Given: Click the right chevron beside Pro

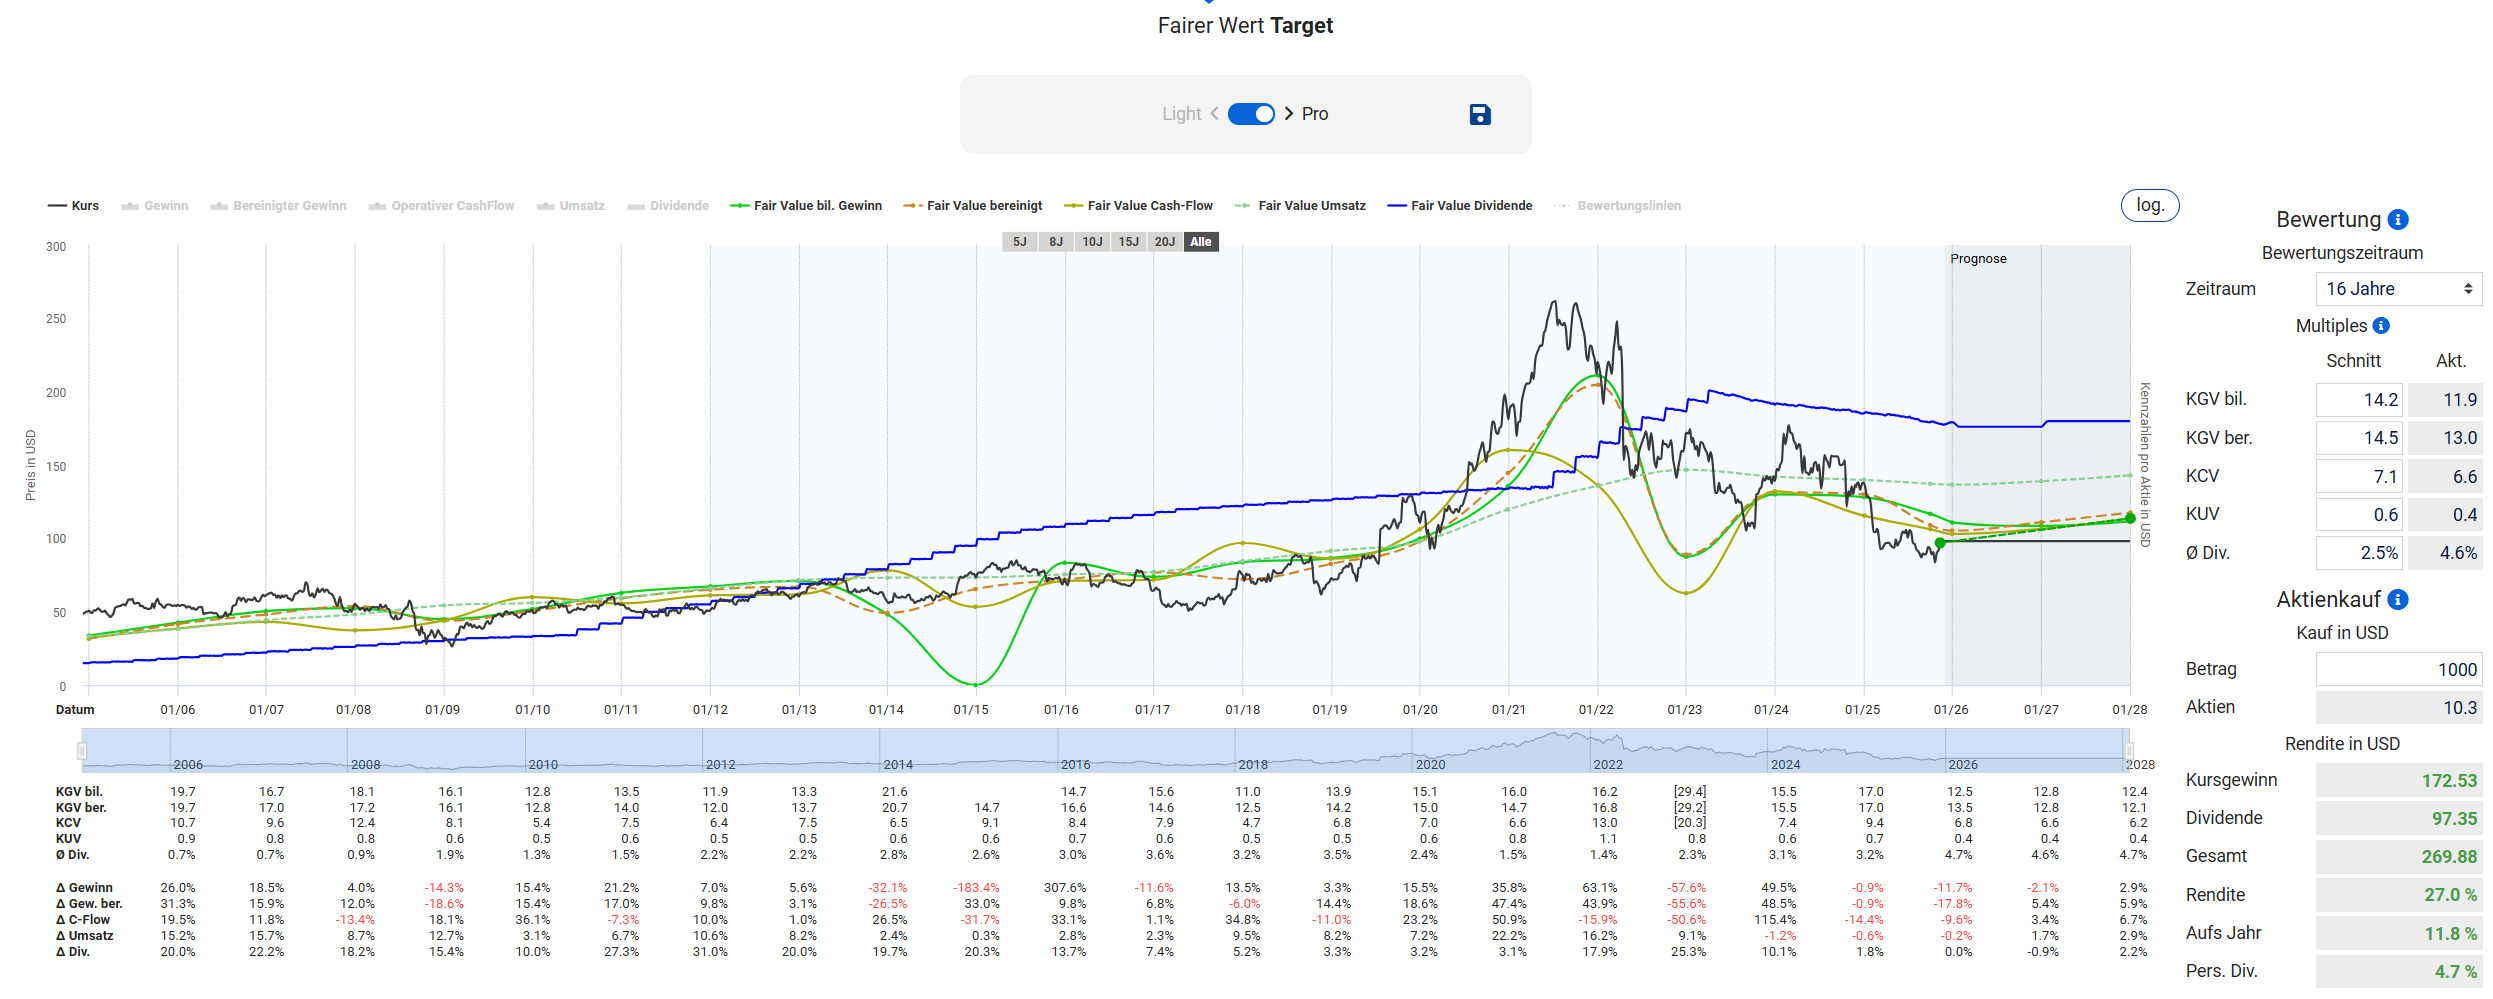Looking at the screenshot, I should click(1289, 114).
